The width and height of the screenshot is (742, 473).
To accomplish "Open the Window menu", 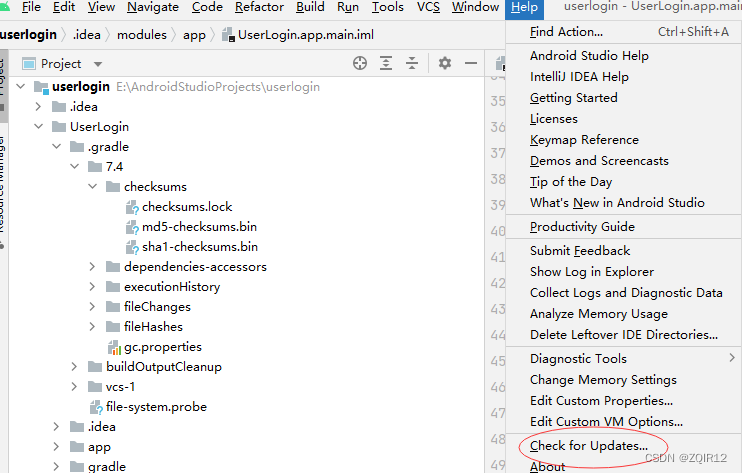I will (x=475, y=7).
